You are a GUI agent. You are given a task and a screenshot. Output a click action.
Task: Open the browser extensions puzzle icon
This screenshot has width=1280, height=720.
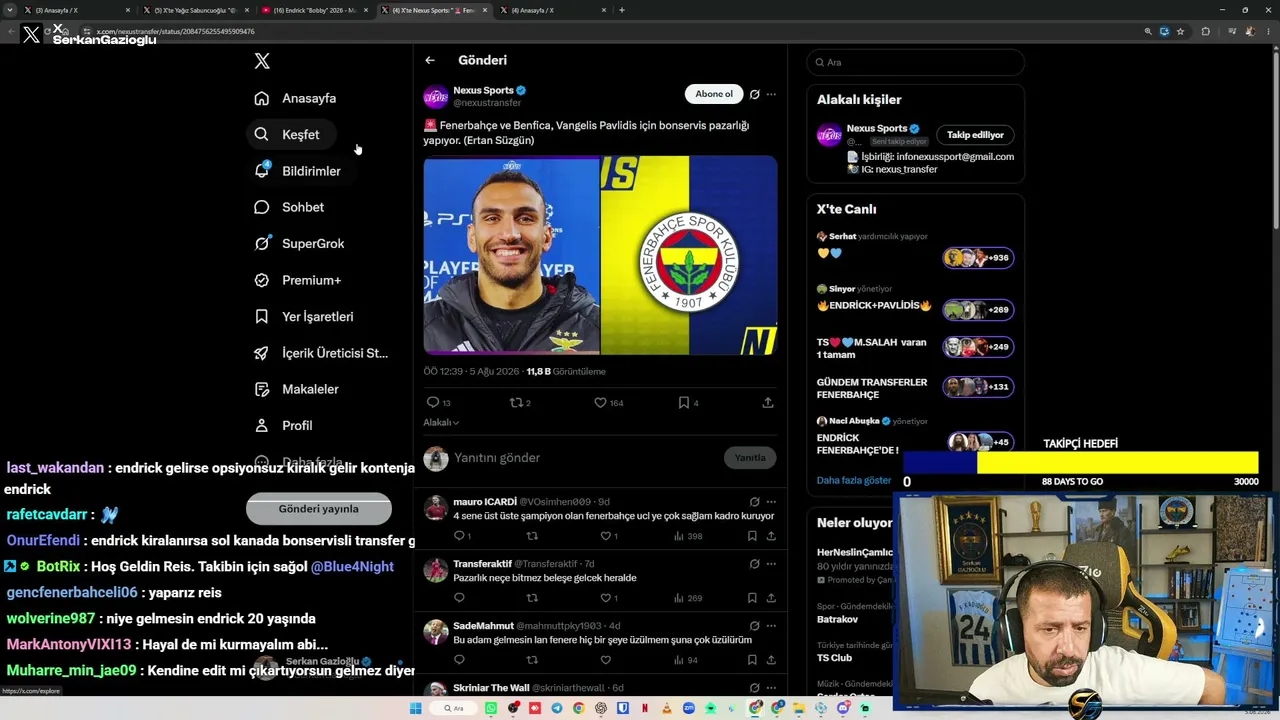click(x=1205, y=31)
